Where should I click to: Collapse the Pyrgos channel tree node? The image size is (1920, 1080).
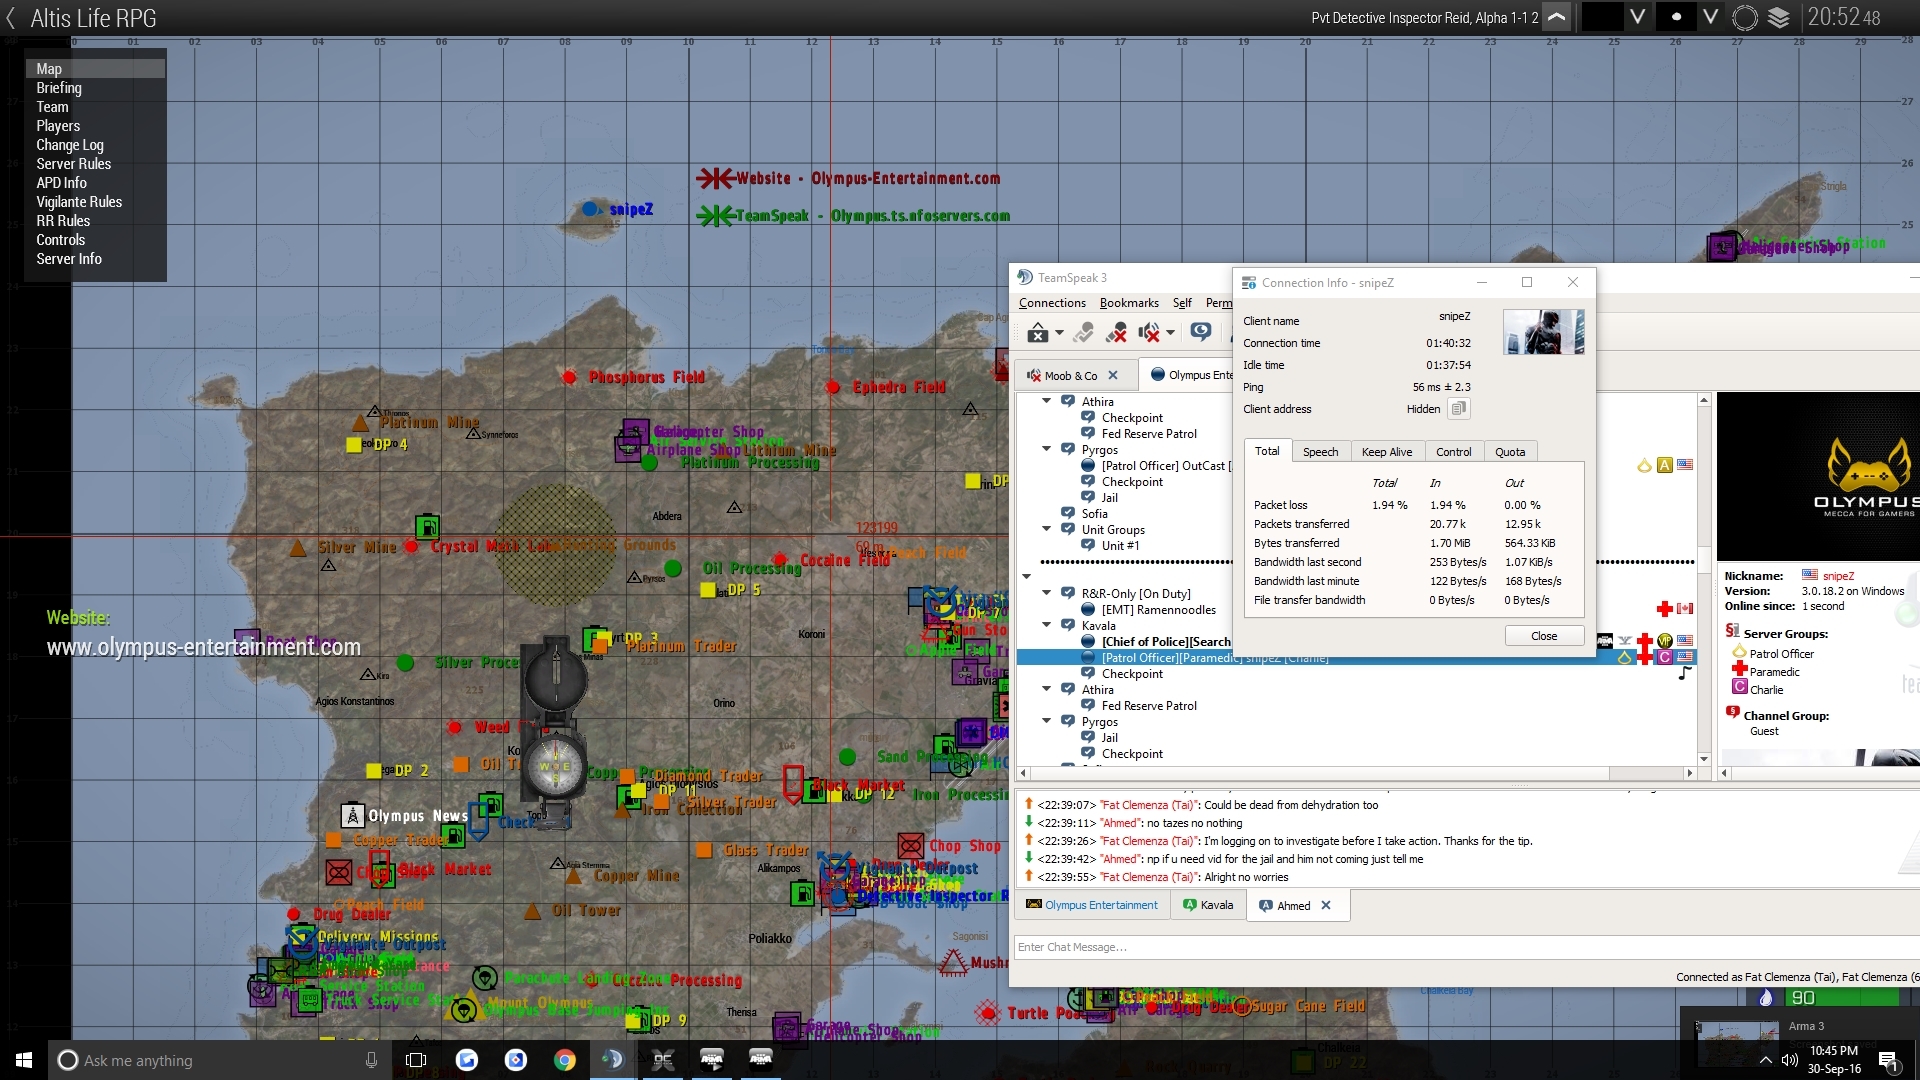pyautogui.click(x=1047, y=449)
